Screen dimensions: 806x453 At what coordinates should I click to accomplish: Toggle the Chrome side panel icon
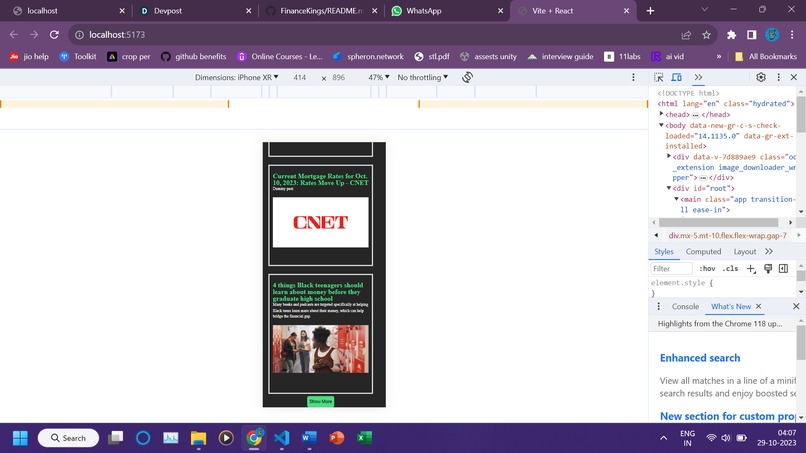752,34
